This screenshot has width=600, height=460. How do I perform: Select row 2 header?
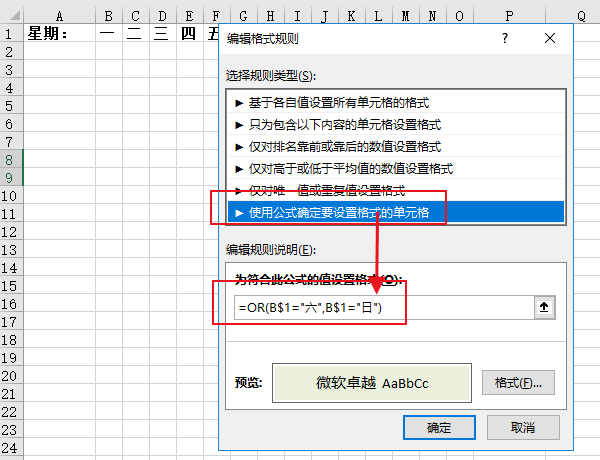[x=11, y=51]
